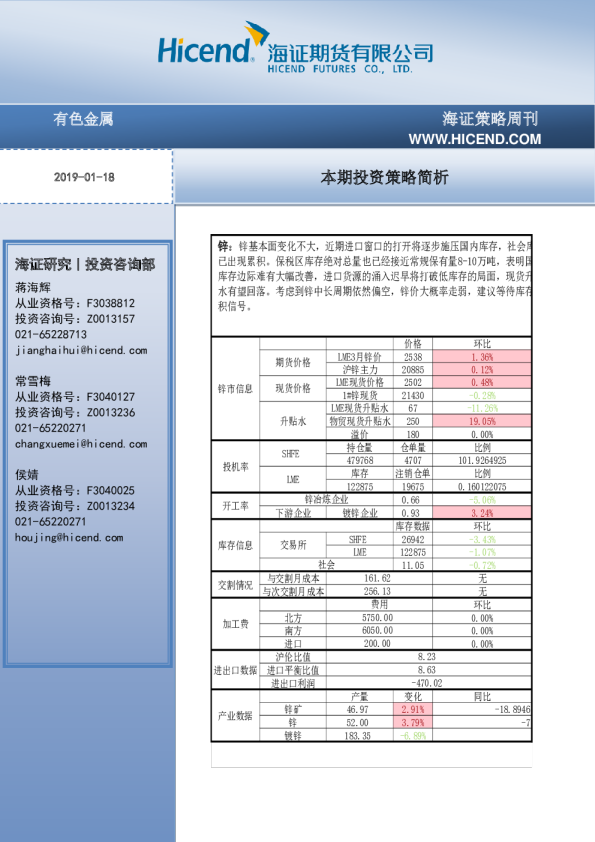Click the warrant volume 4707
595x842 pixels.
tap(413, 461)
